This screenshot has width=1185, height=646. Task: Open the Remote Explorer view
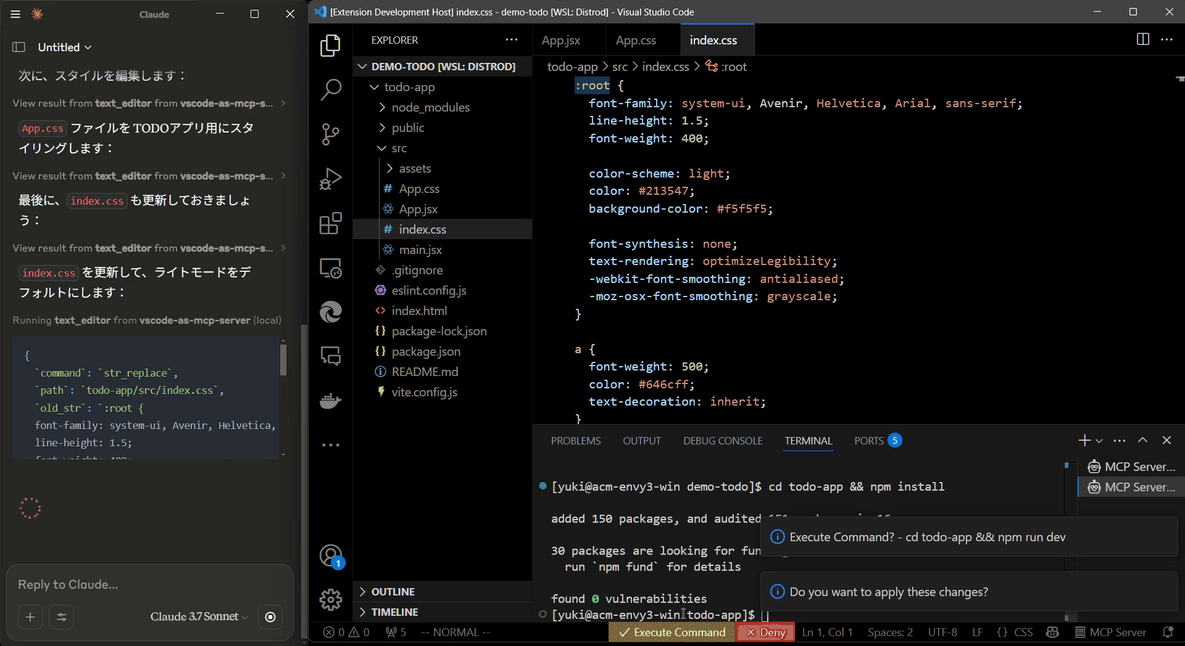point(330,268)
